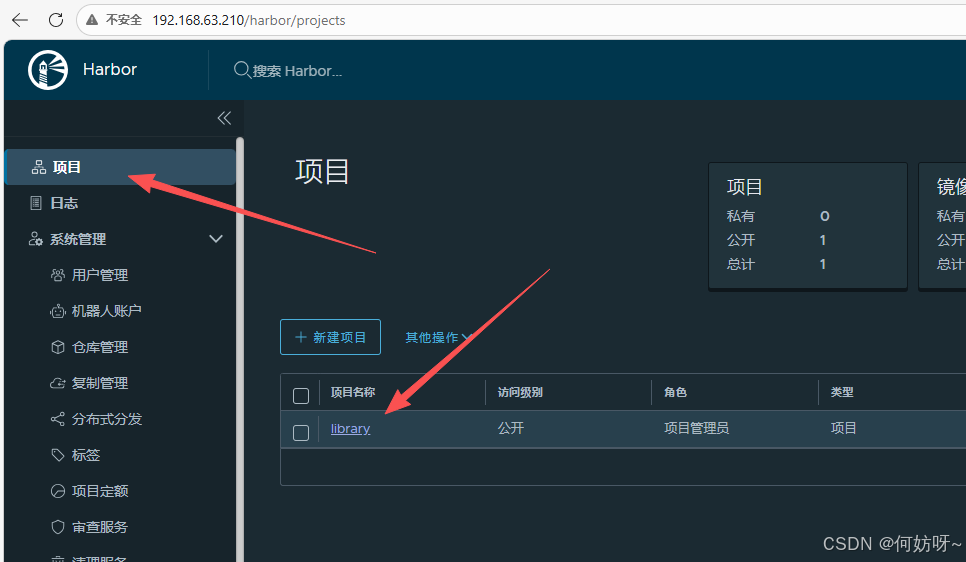
Task: Collapse the sidebar with double-chevron icon
Action: (224, 118)
